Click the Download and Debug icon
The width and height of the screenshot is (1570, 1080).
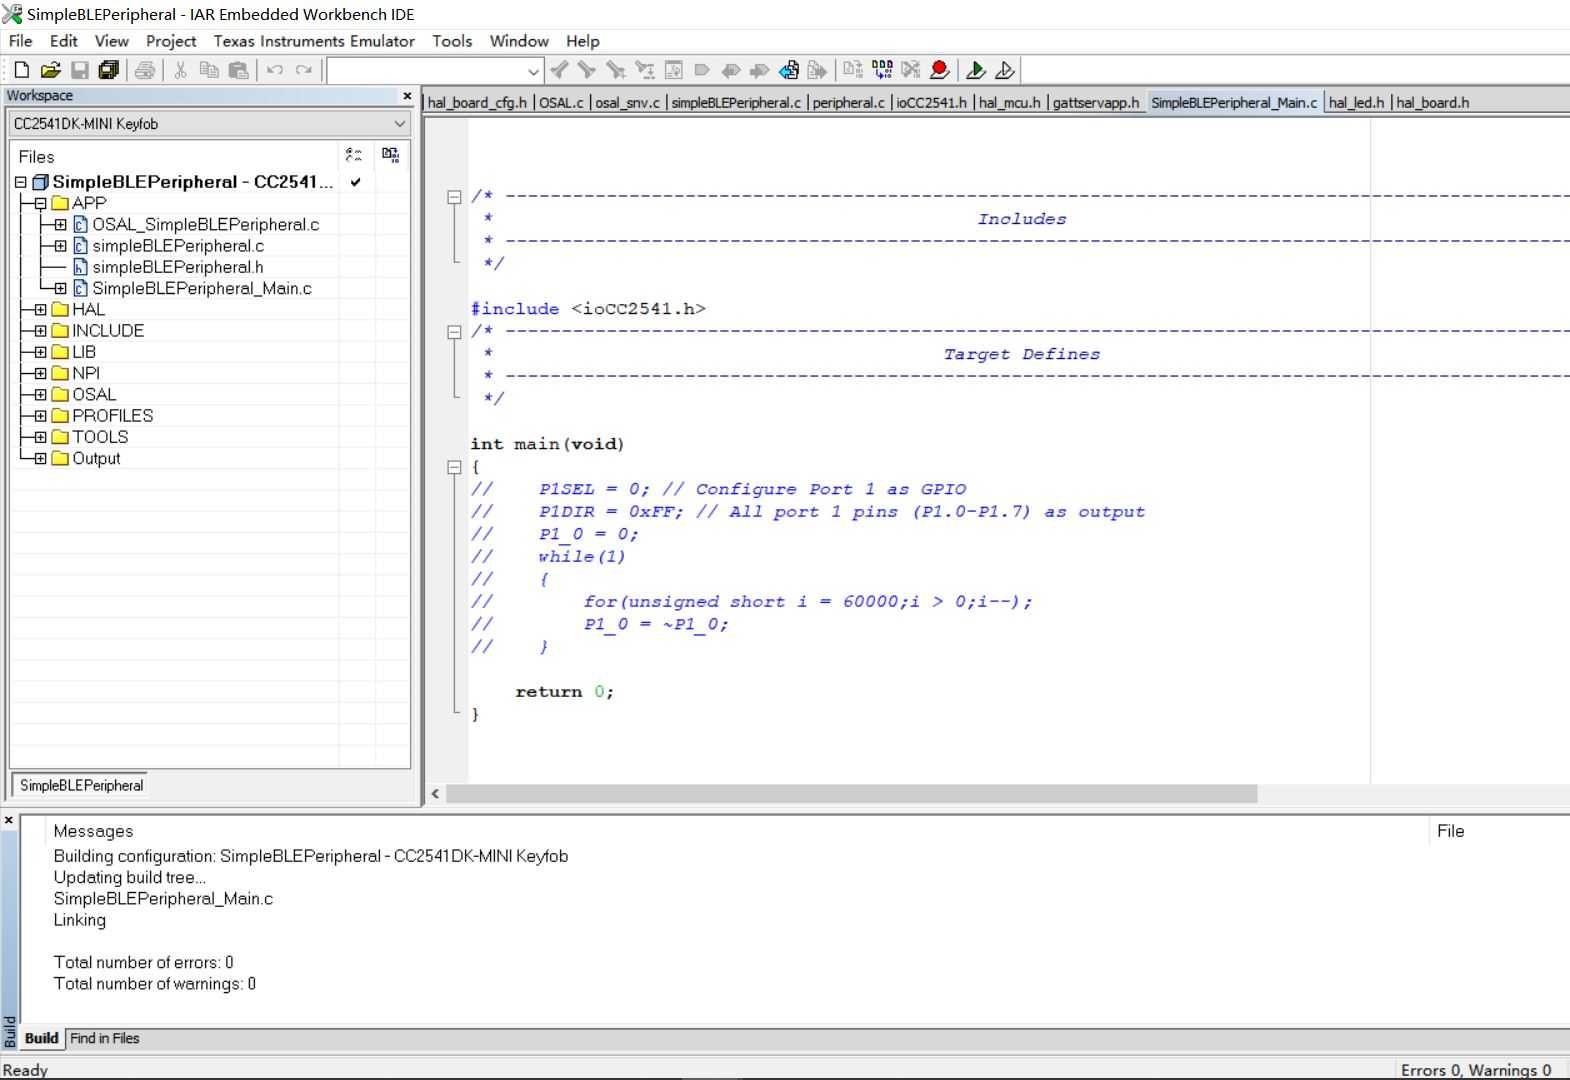976,70
